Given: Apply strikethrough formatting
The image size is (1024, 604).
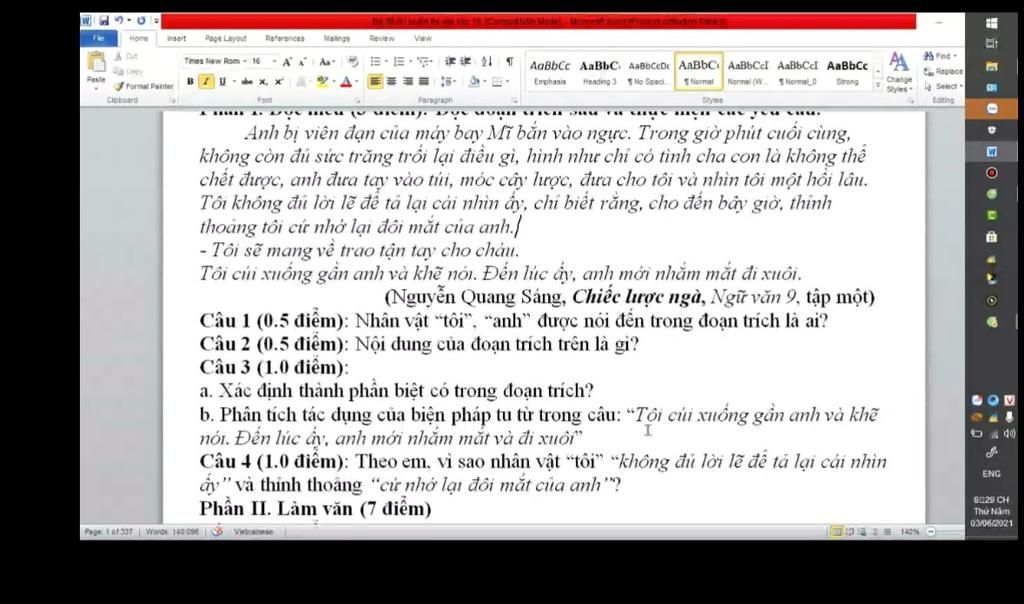Looking at the screenshot, I should click(247, 82).
